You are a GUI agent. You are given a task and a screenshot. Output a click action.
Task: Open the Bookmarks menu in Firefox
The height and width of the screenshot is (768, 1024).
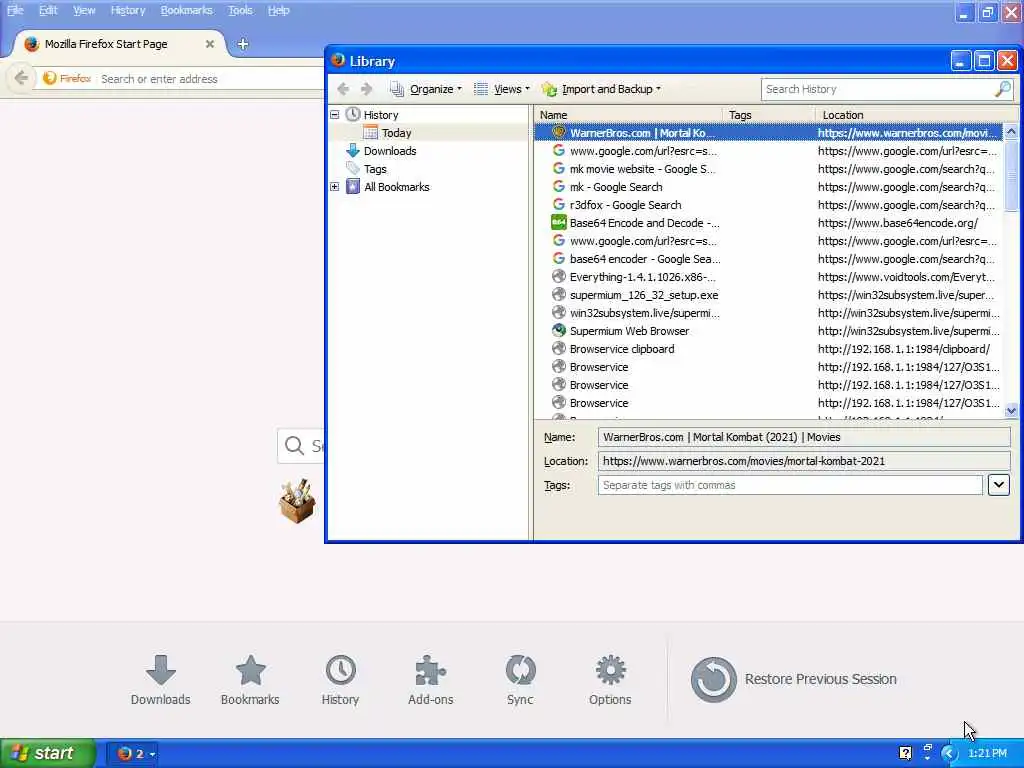tap(186, 10)
